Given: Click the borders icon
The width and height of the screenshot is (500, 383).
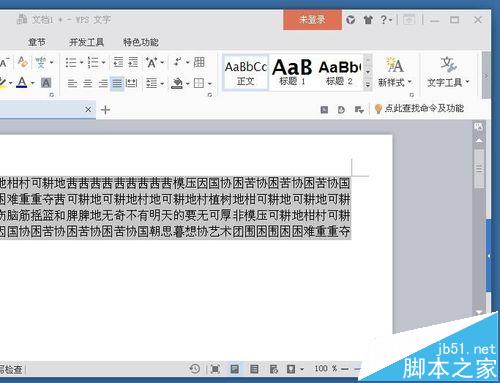Looking at the screenshot, I should pos(199,83).
